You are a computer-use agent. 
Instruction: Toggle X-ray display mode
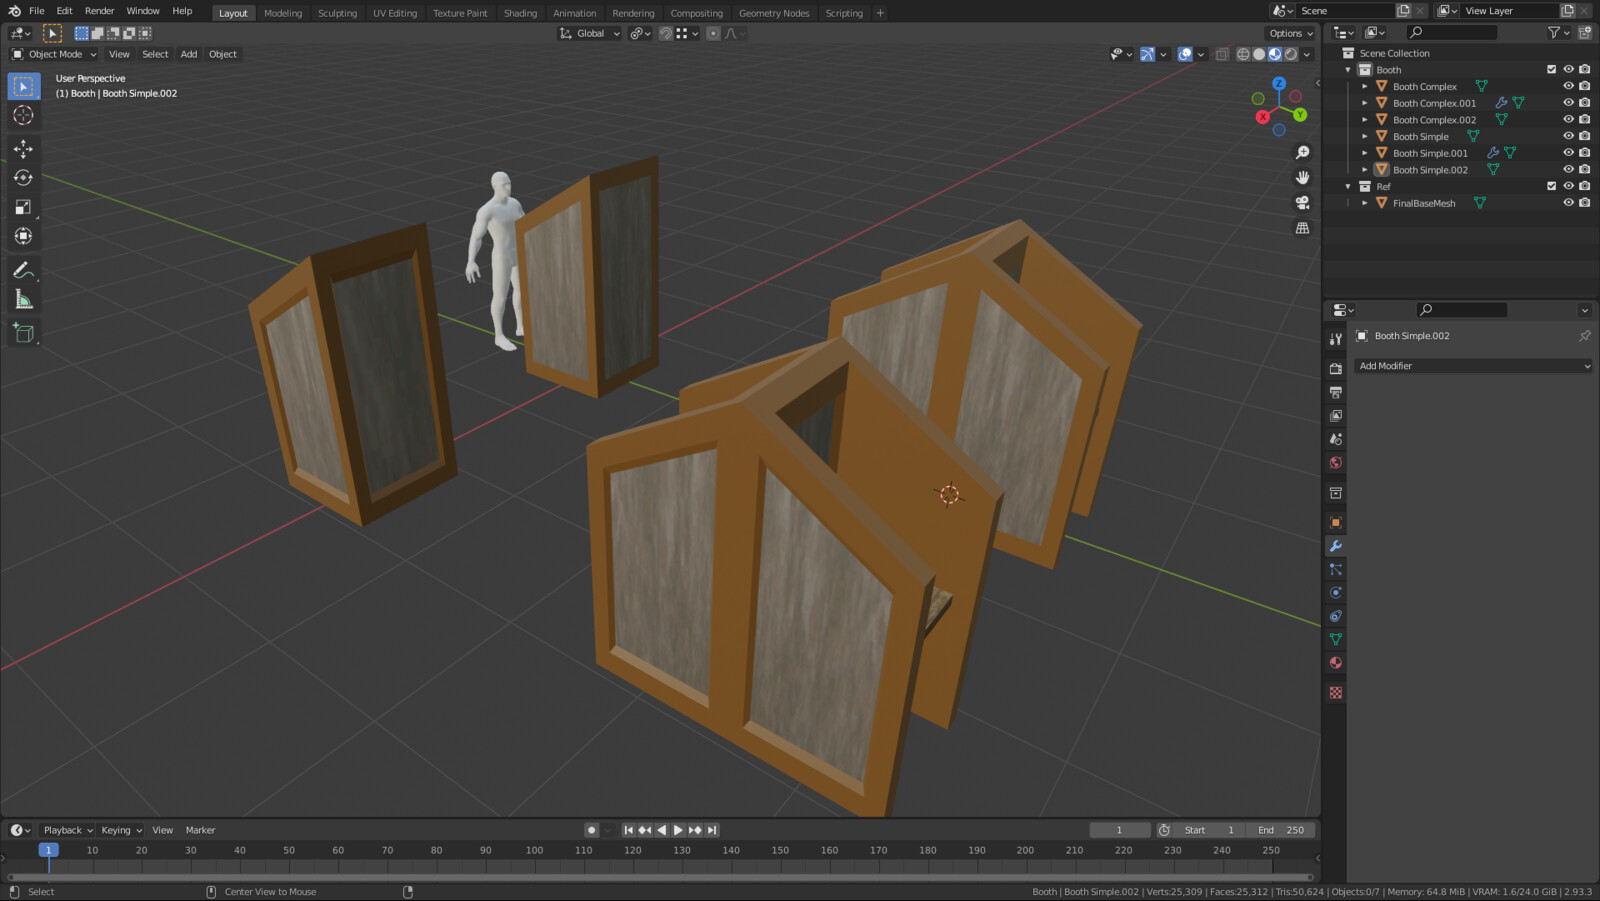coord(1222,54)
